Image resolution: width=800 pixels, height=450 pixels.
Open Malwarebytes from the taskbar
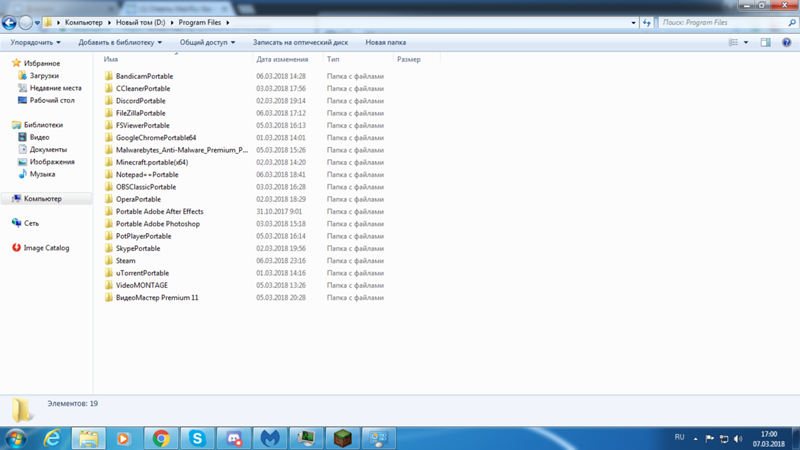(x=270, y=438)
